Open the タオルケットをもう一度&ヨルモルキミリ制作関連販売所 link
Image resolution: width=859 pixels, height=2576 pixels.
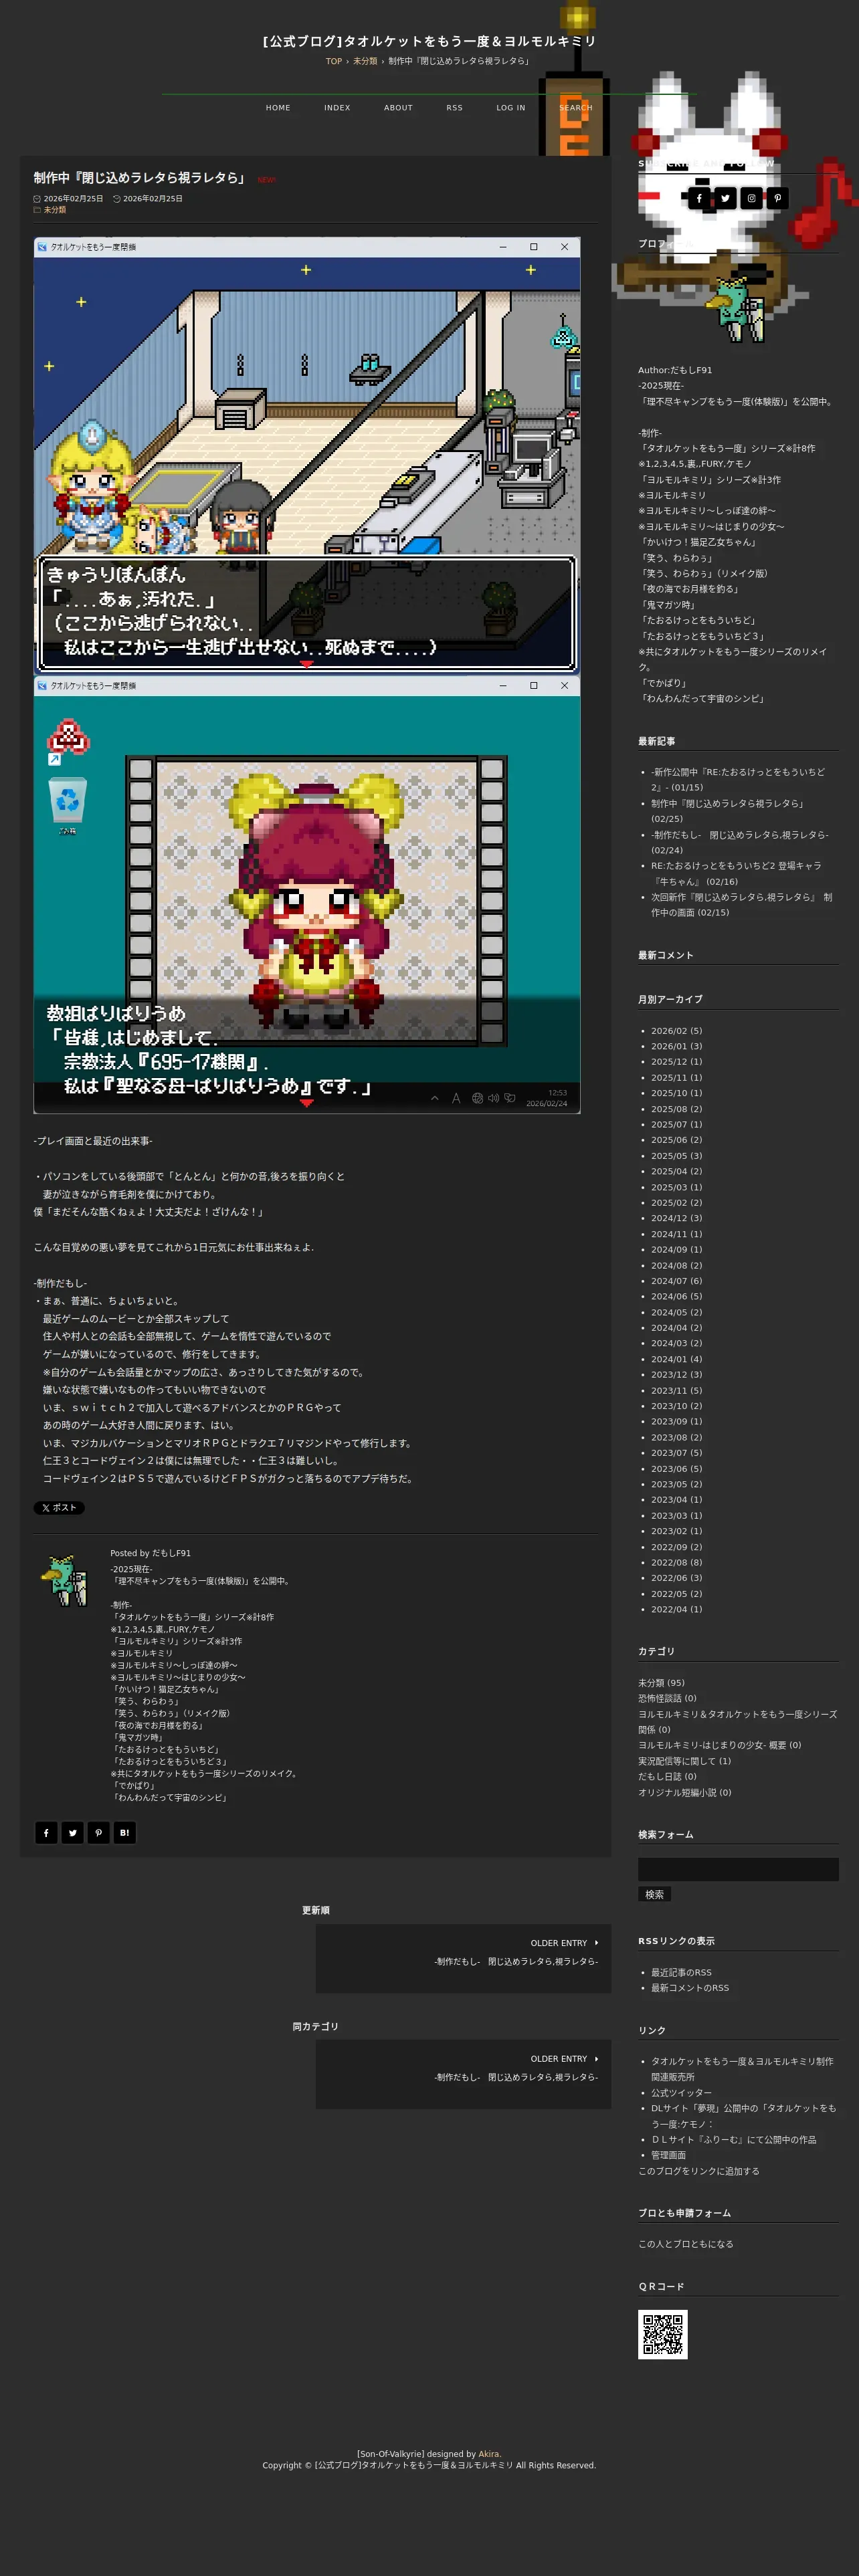(742, 2069)
